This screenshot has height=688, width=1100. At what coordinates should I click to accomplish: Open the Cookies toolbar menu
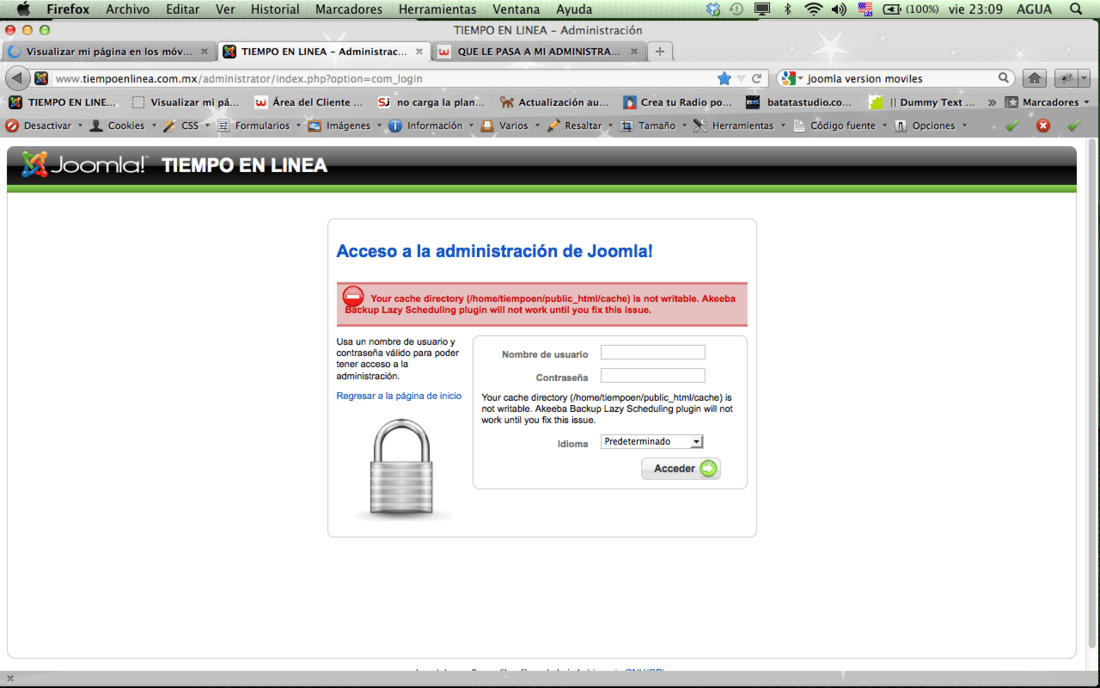[x=123, y=126]
